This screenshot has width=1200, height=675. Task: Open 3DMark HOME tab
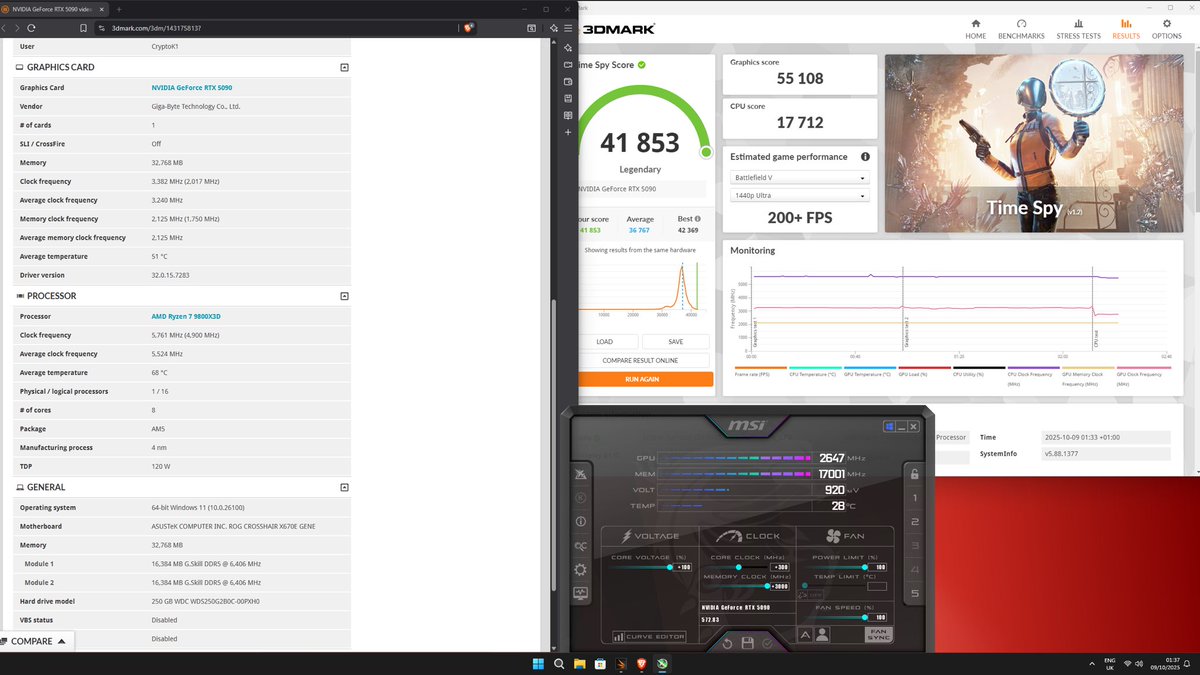click(x=975, y=29)
